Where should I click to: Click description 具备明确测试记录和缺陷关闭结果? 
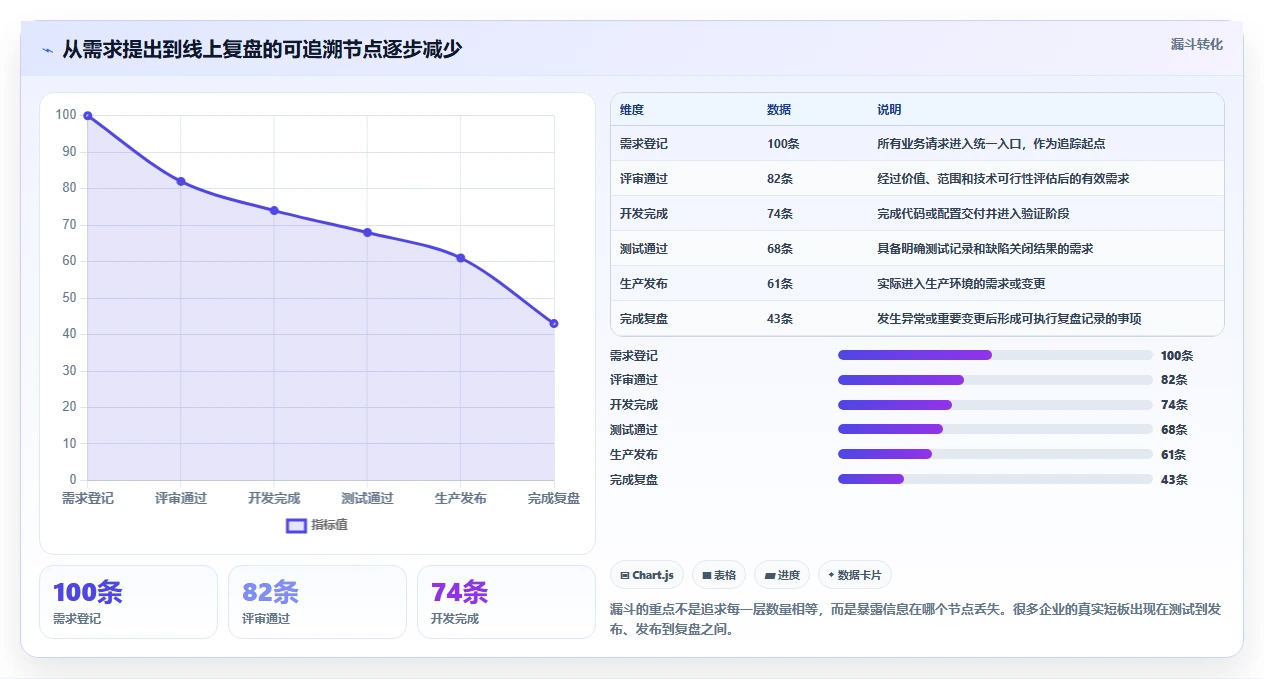pyautogui.click(x=985, y=249)
